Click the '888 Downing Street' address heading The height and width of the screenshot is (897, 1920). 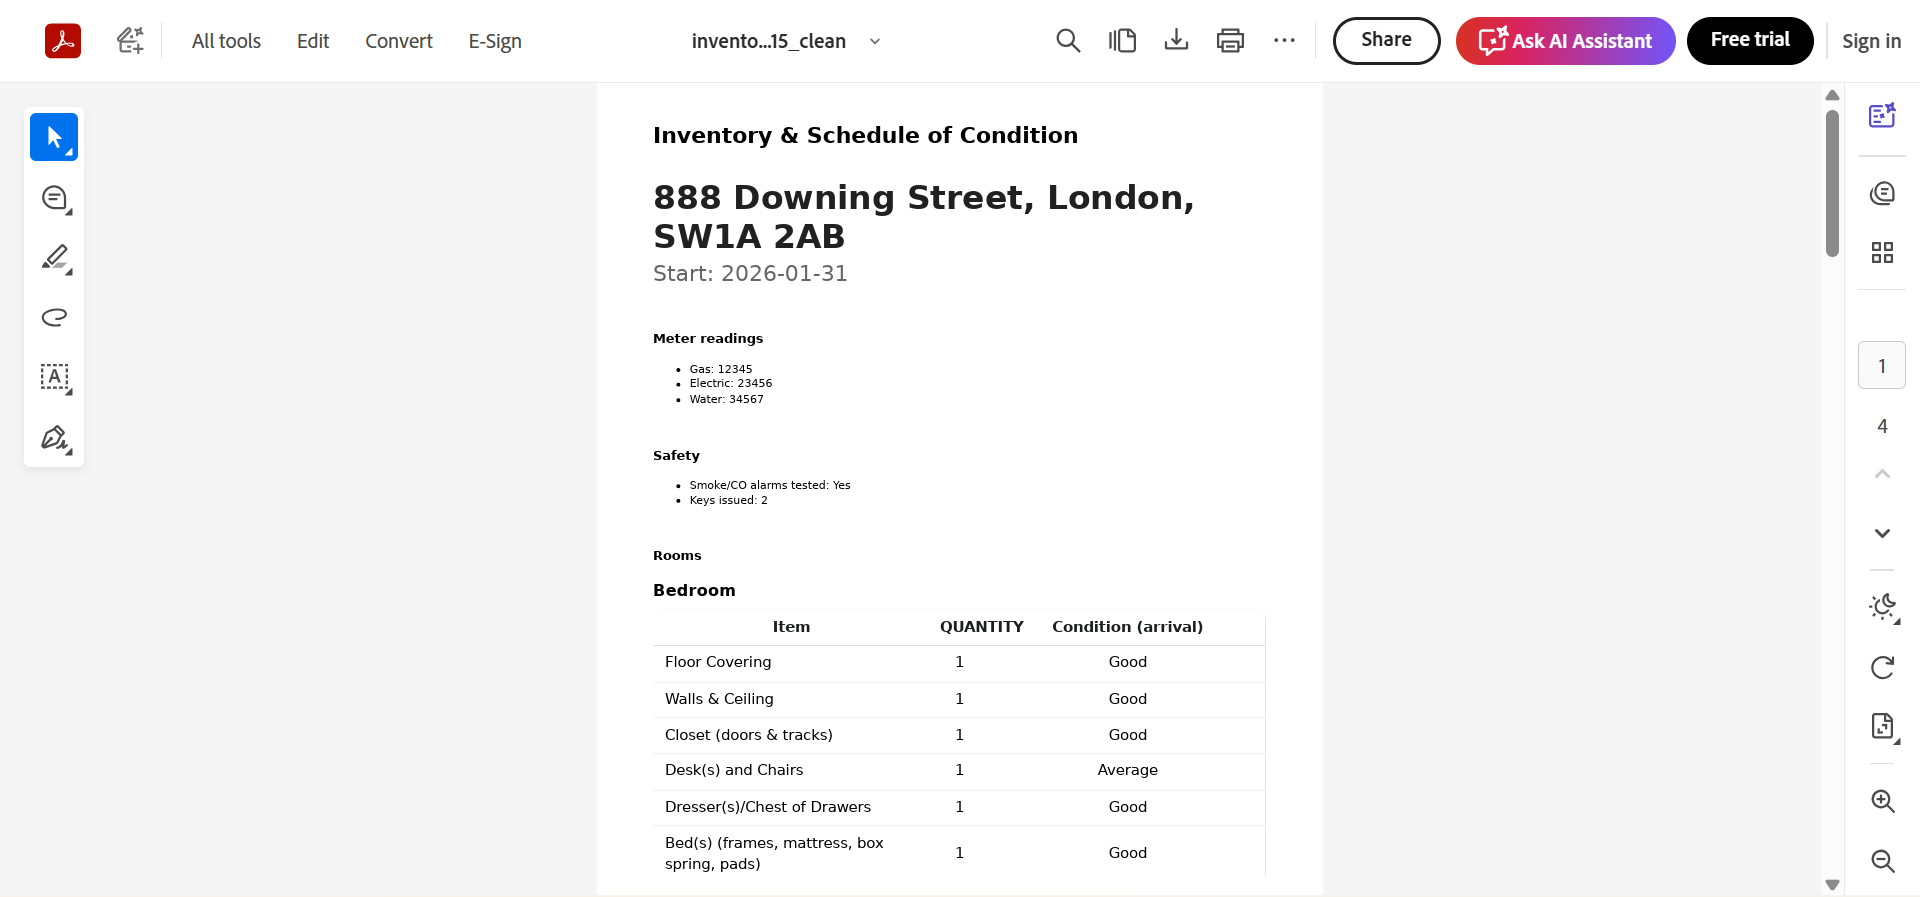coord(923,216)
